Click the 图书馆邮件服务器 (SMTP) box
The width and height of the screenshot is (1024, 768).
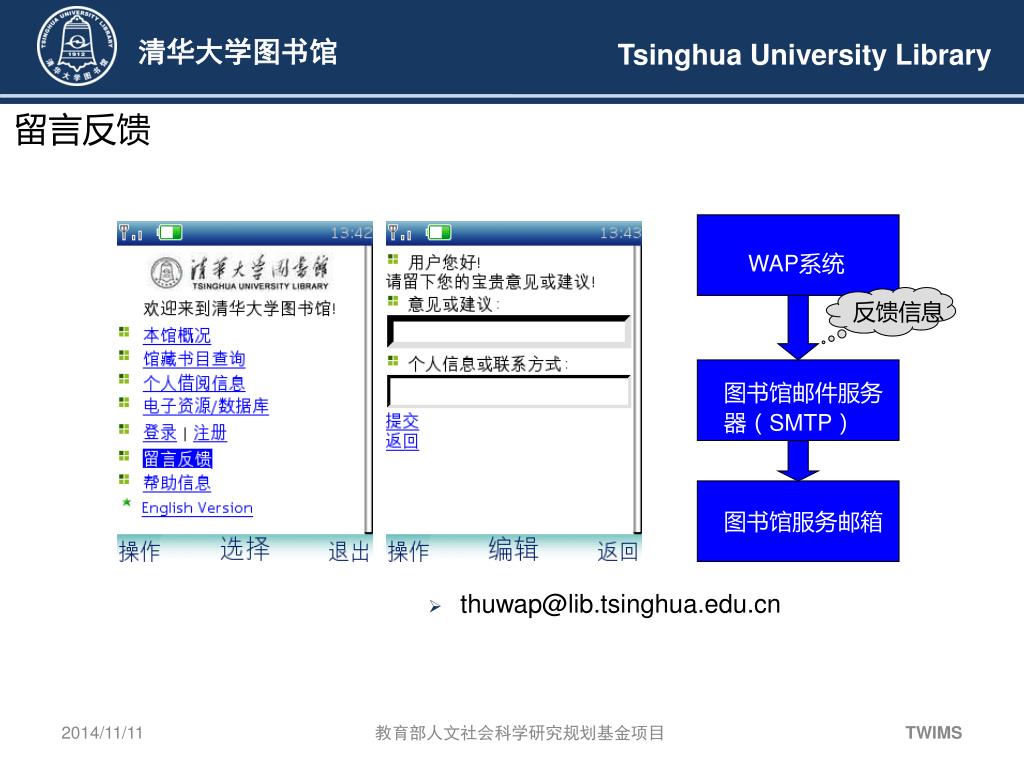pyautogui.click(x=798, y=400)
